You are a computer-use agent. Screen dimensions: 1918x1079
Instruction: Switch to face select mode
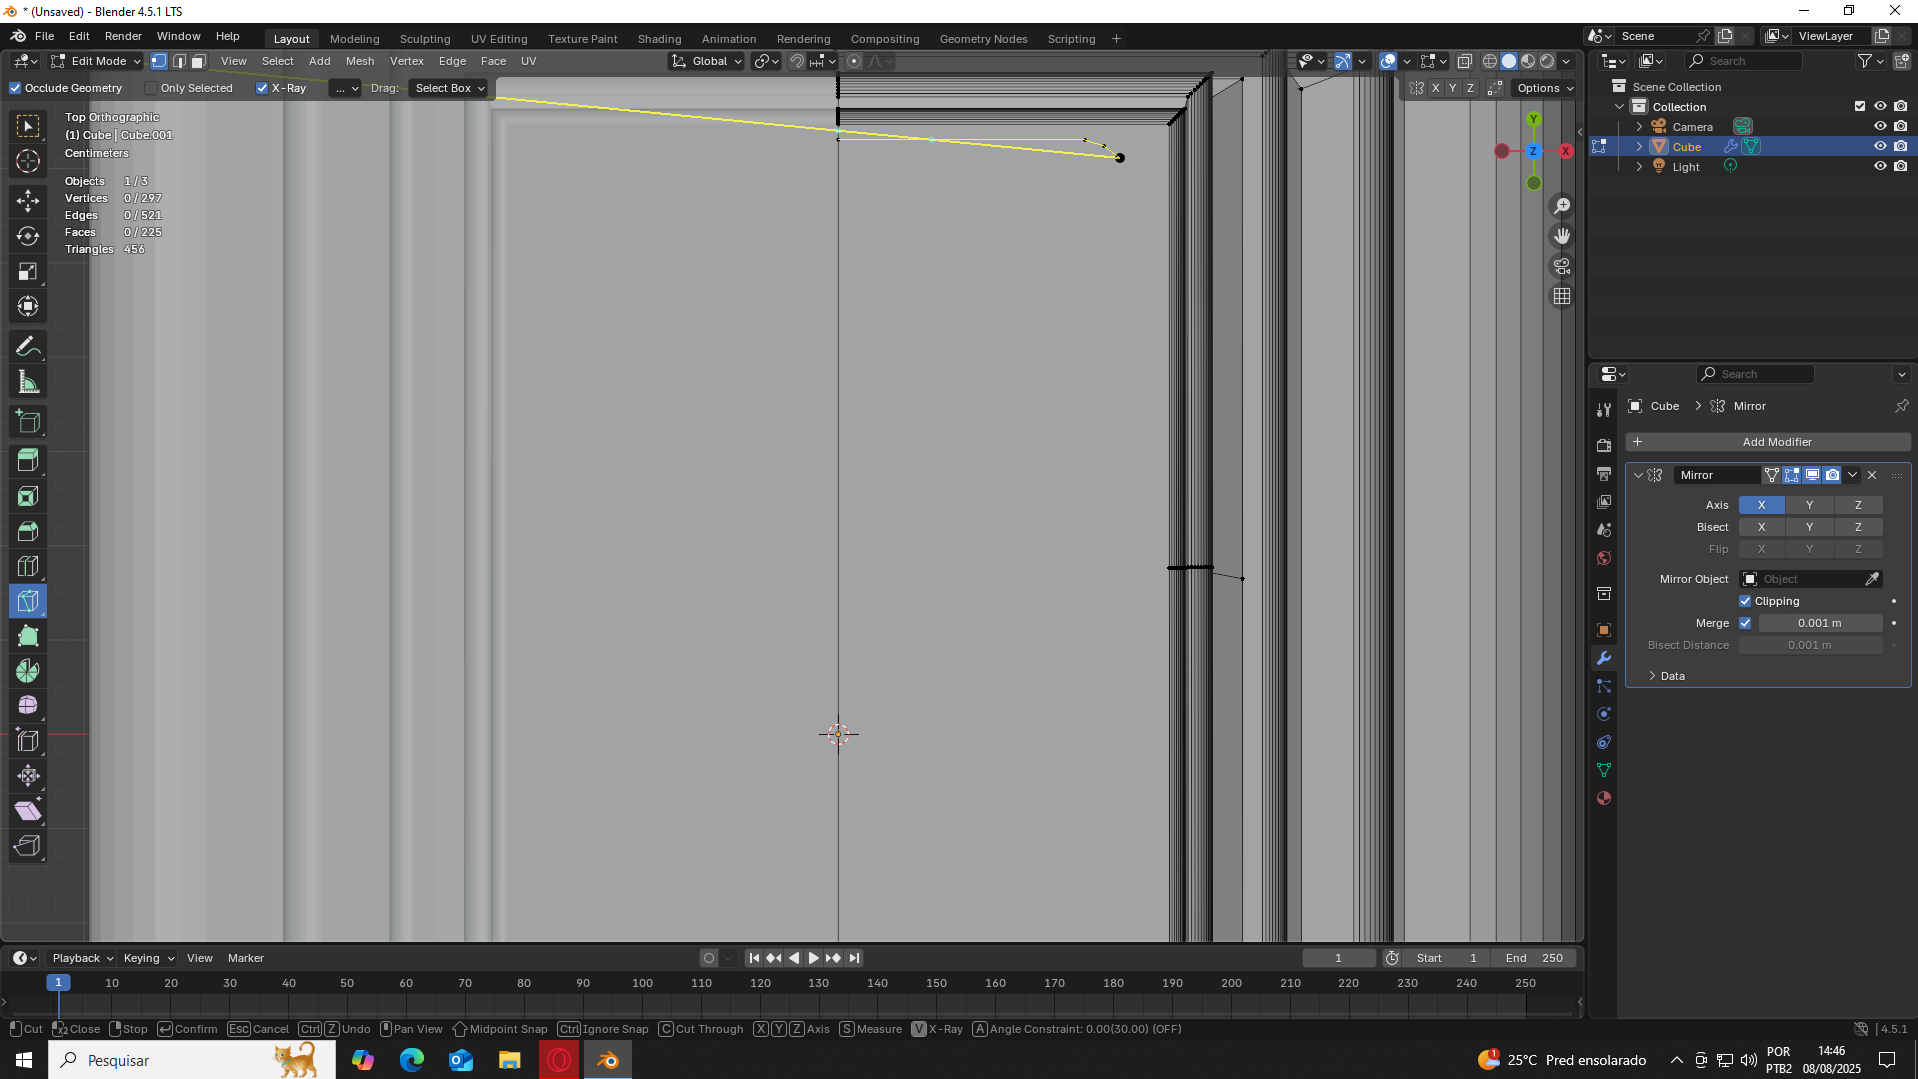(x=198, y=61)
